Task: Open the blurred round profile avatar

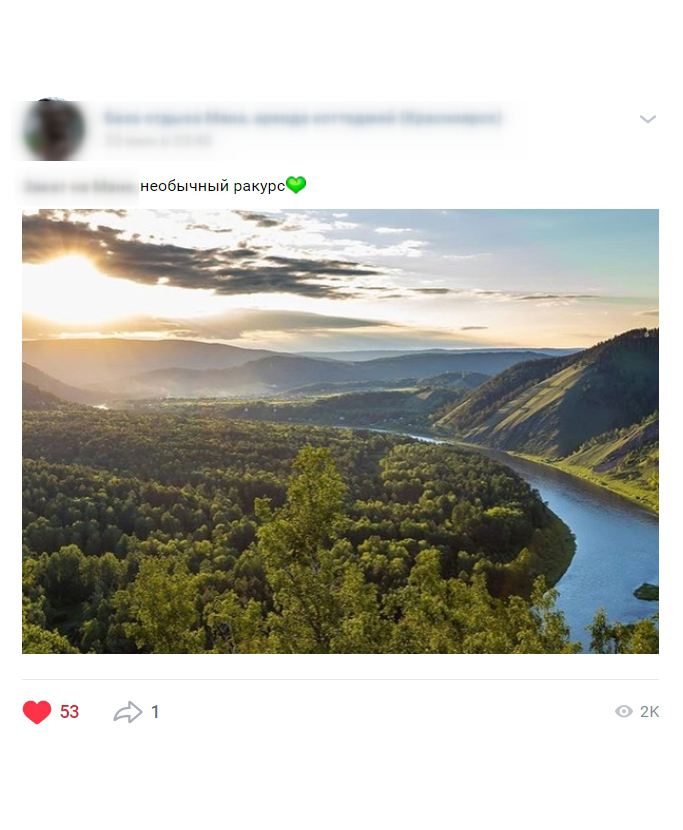Action: tap(53, 130)
